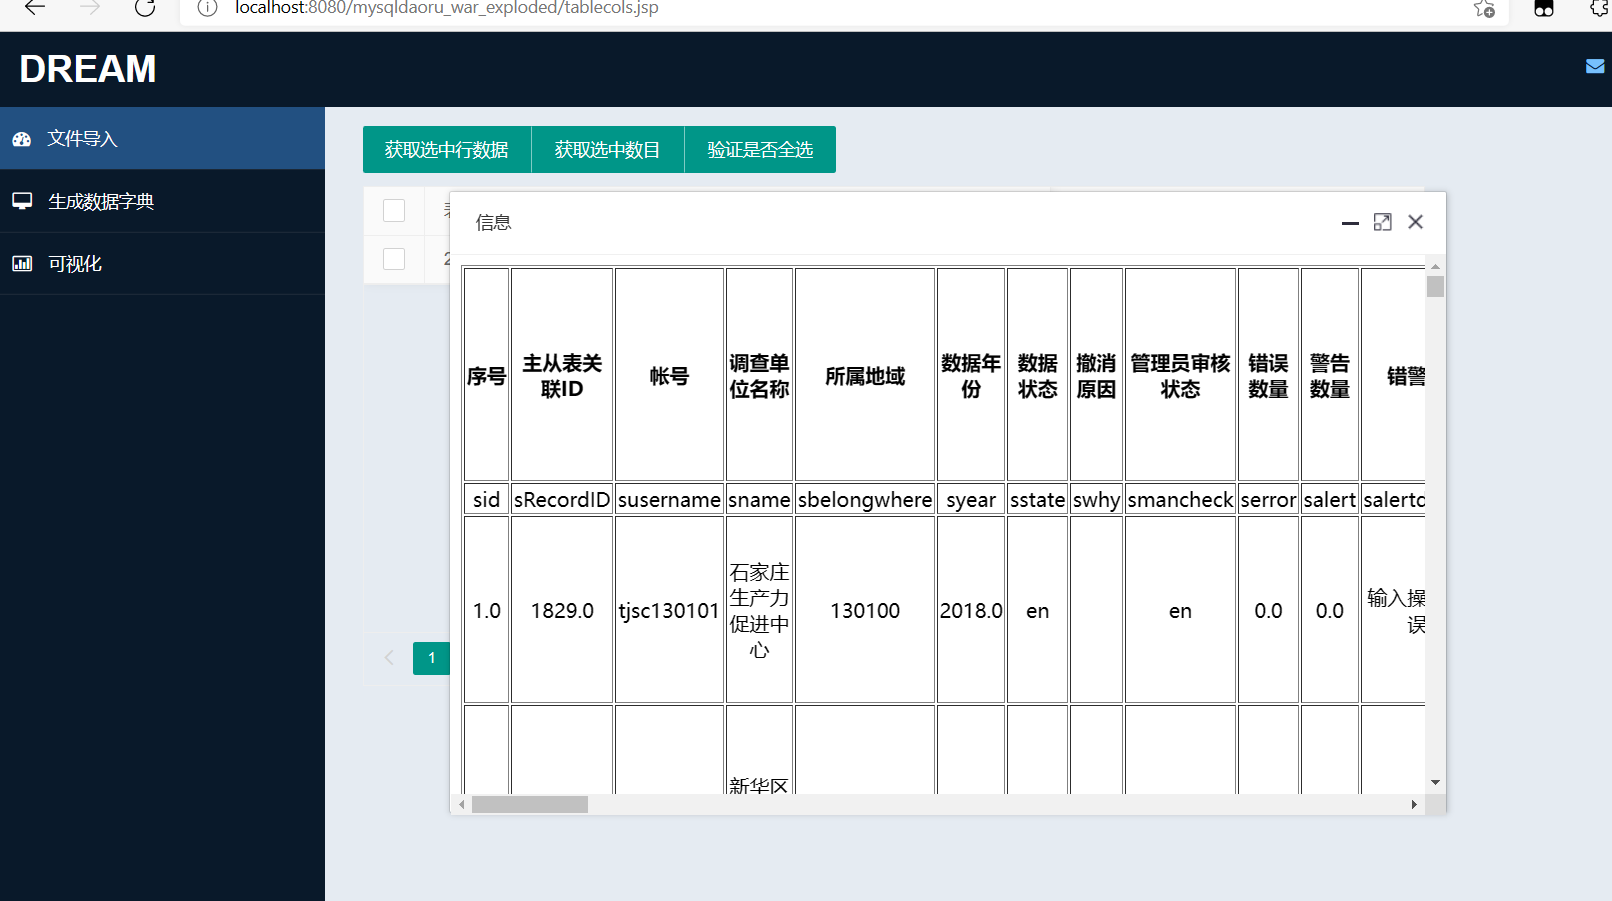1612x901 pixels.
Task: Open 文件导入 in the sidebar
Action: tap(162, 139)
